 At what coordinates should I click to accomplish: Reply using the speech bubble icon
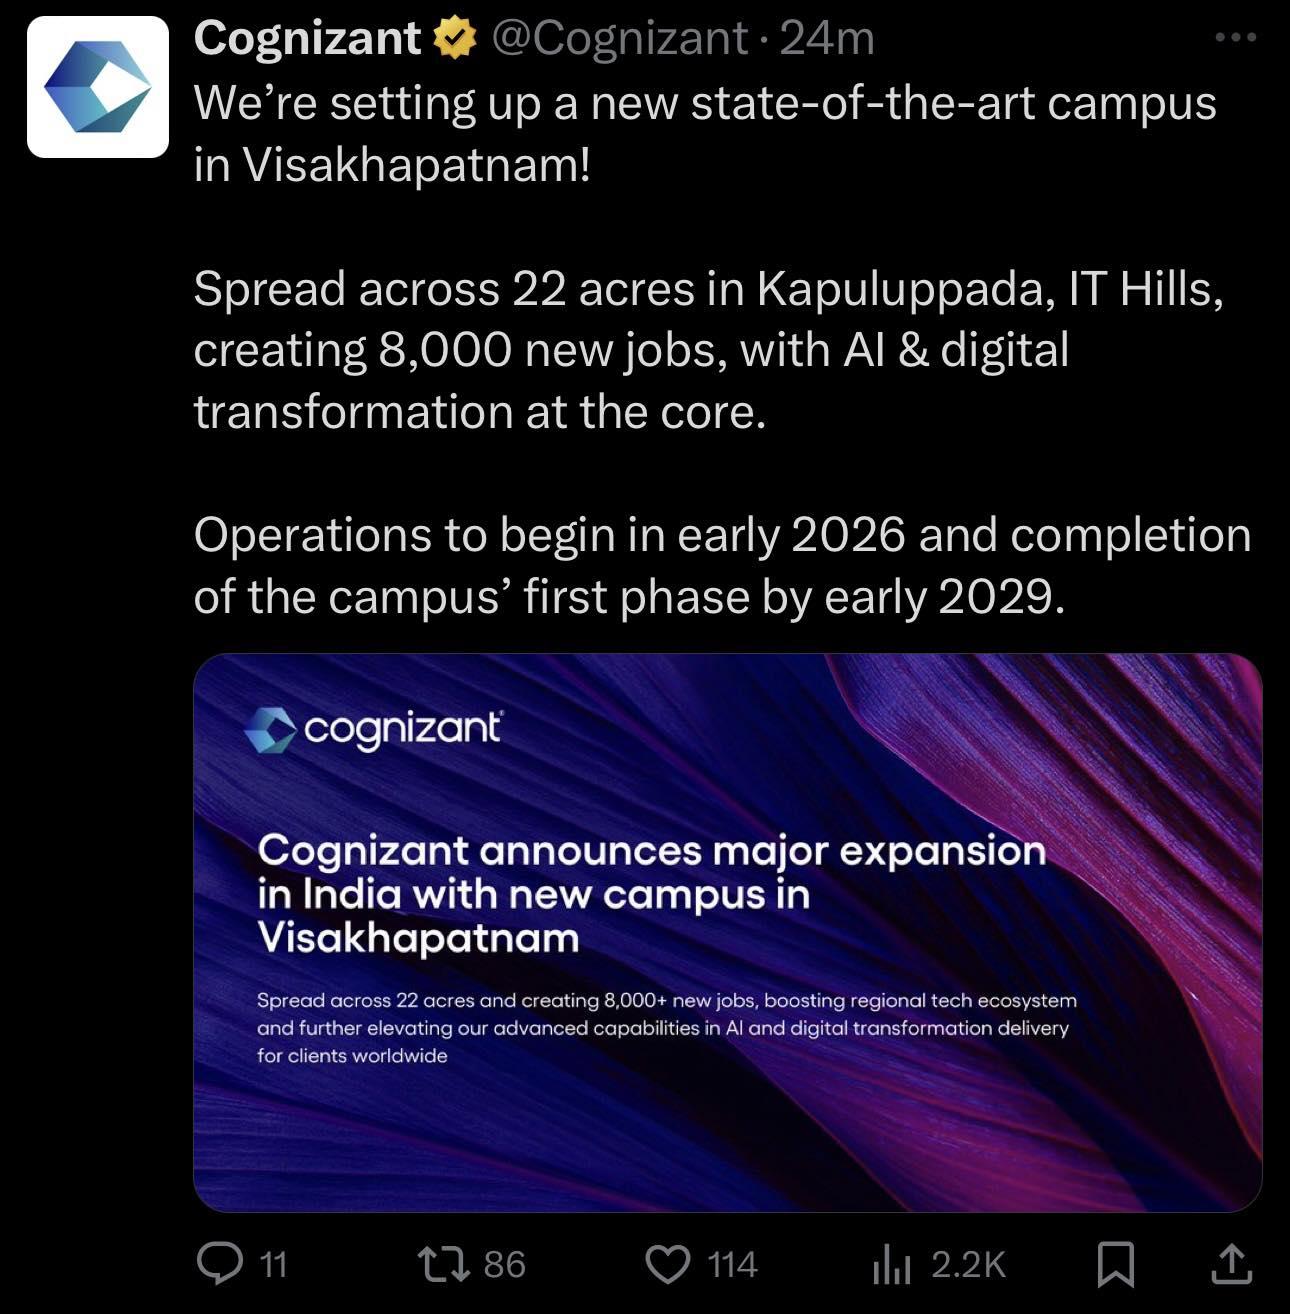220,1263
